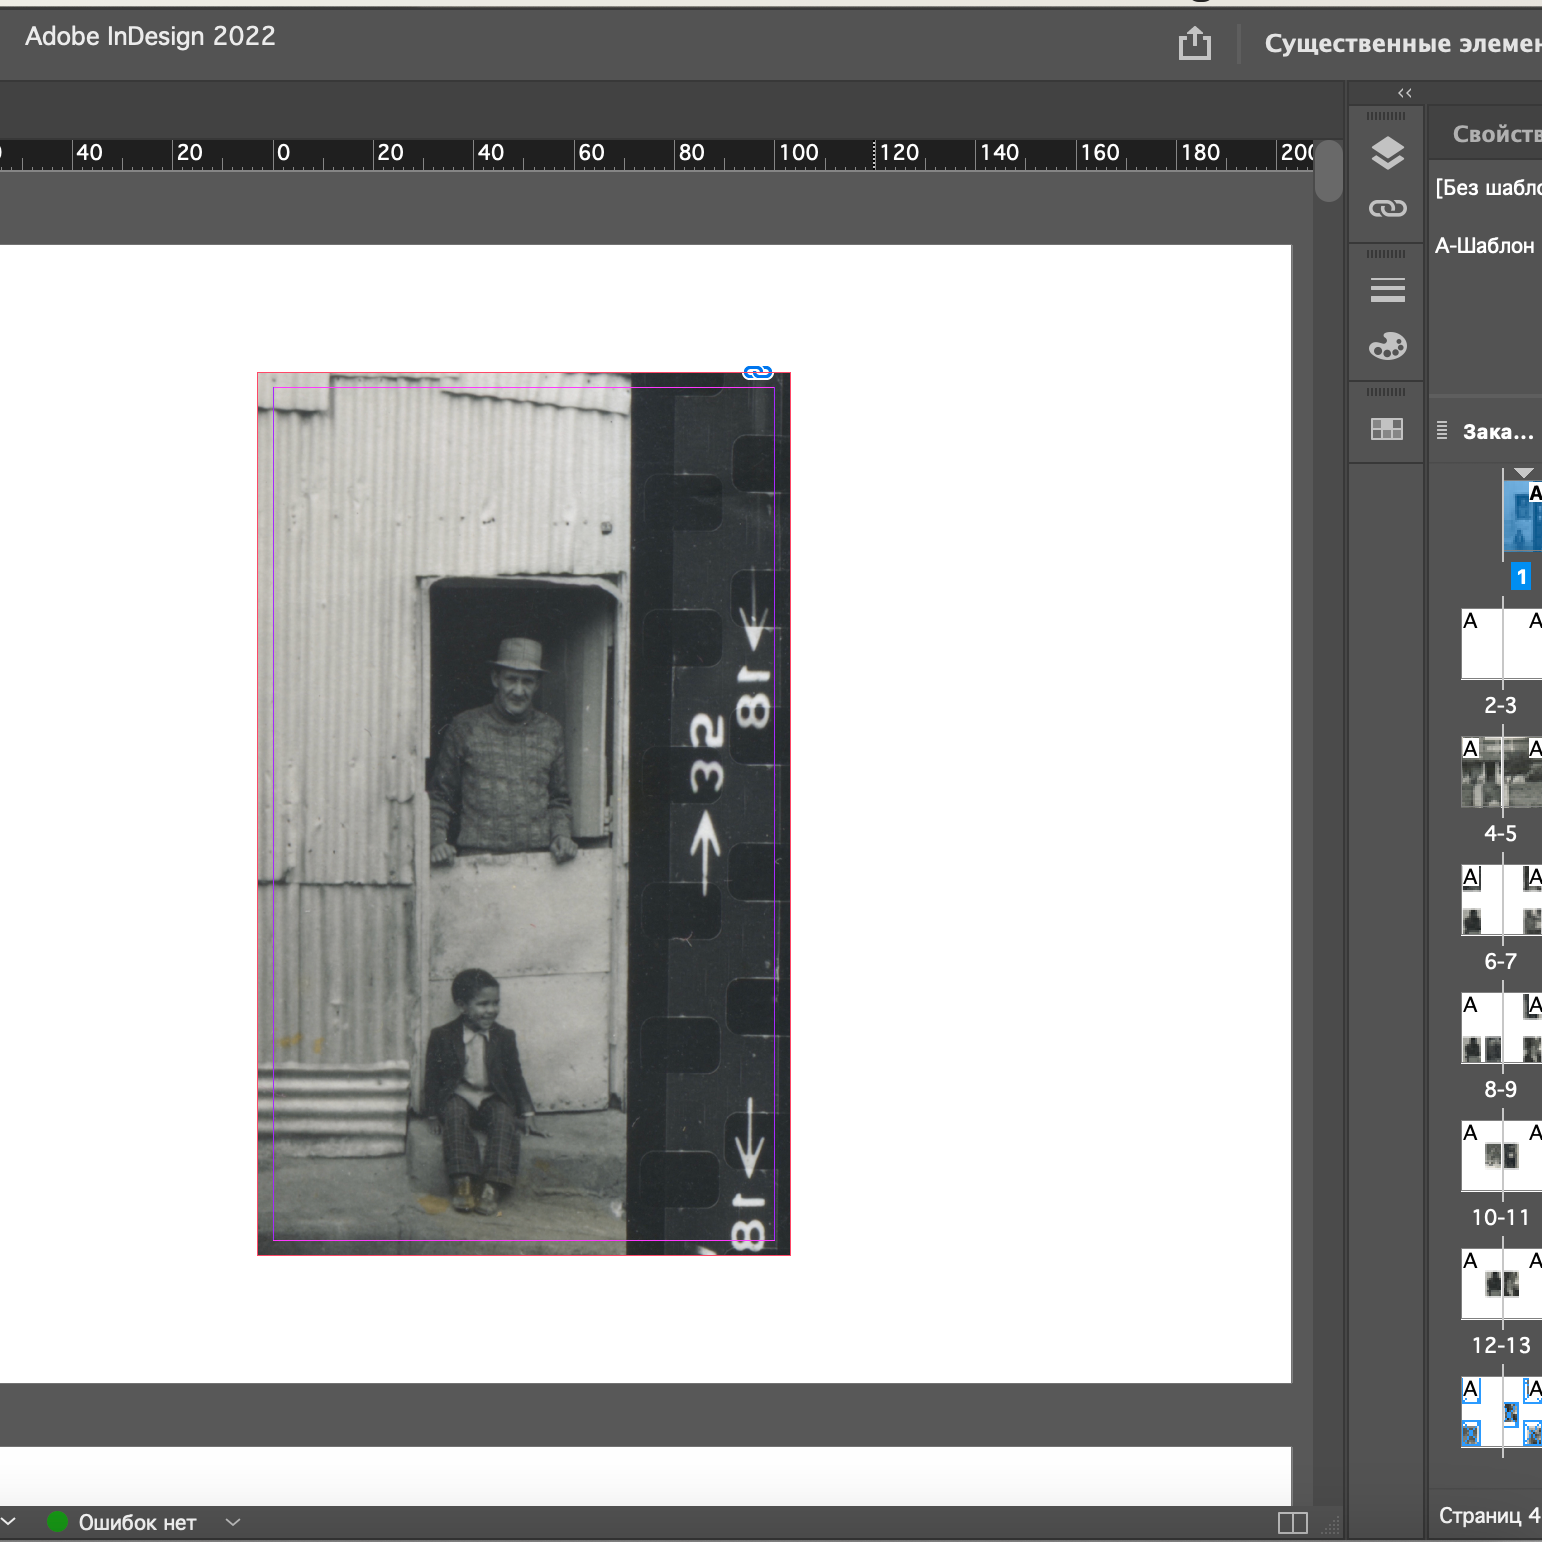Screen dimensions: 1542x1542
Task: Click the link badge on image frame
Action: click(758, 373)
